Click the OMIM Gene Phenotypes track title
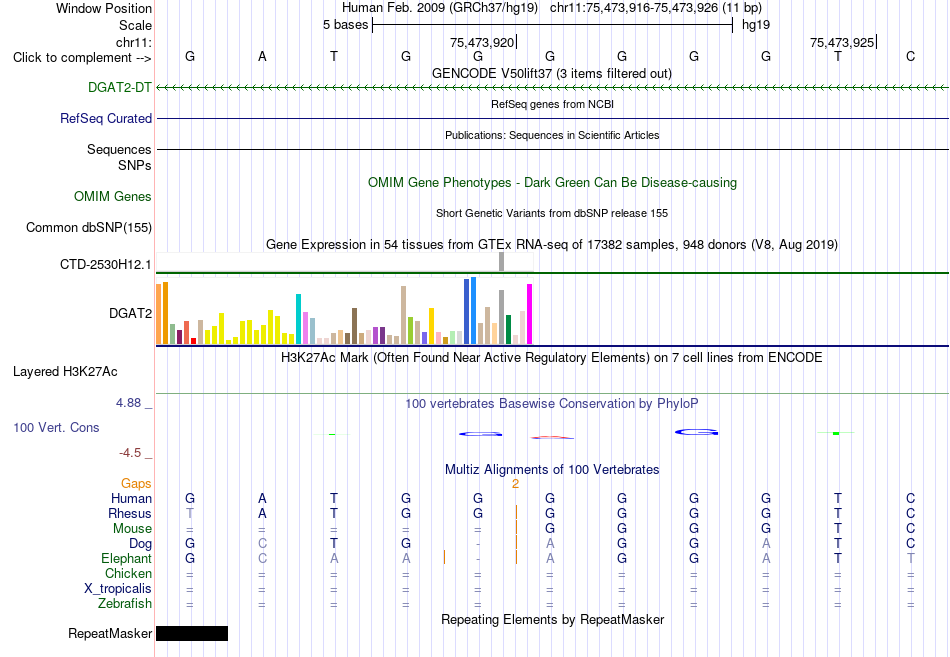 [552, 182]
